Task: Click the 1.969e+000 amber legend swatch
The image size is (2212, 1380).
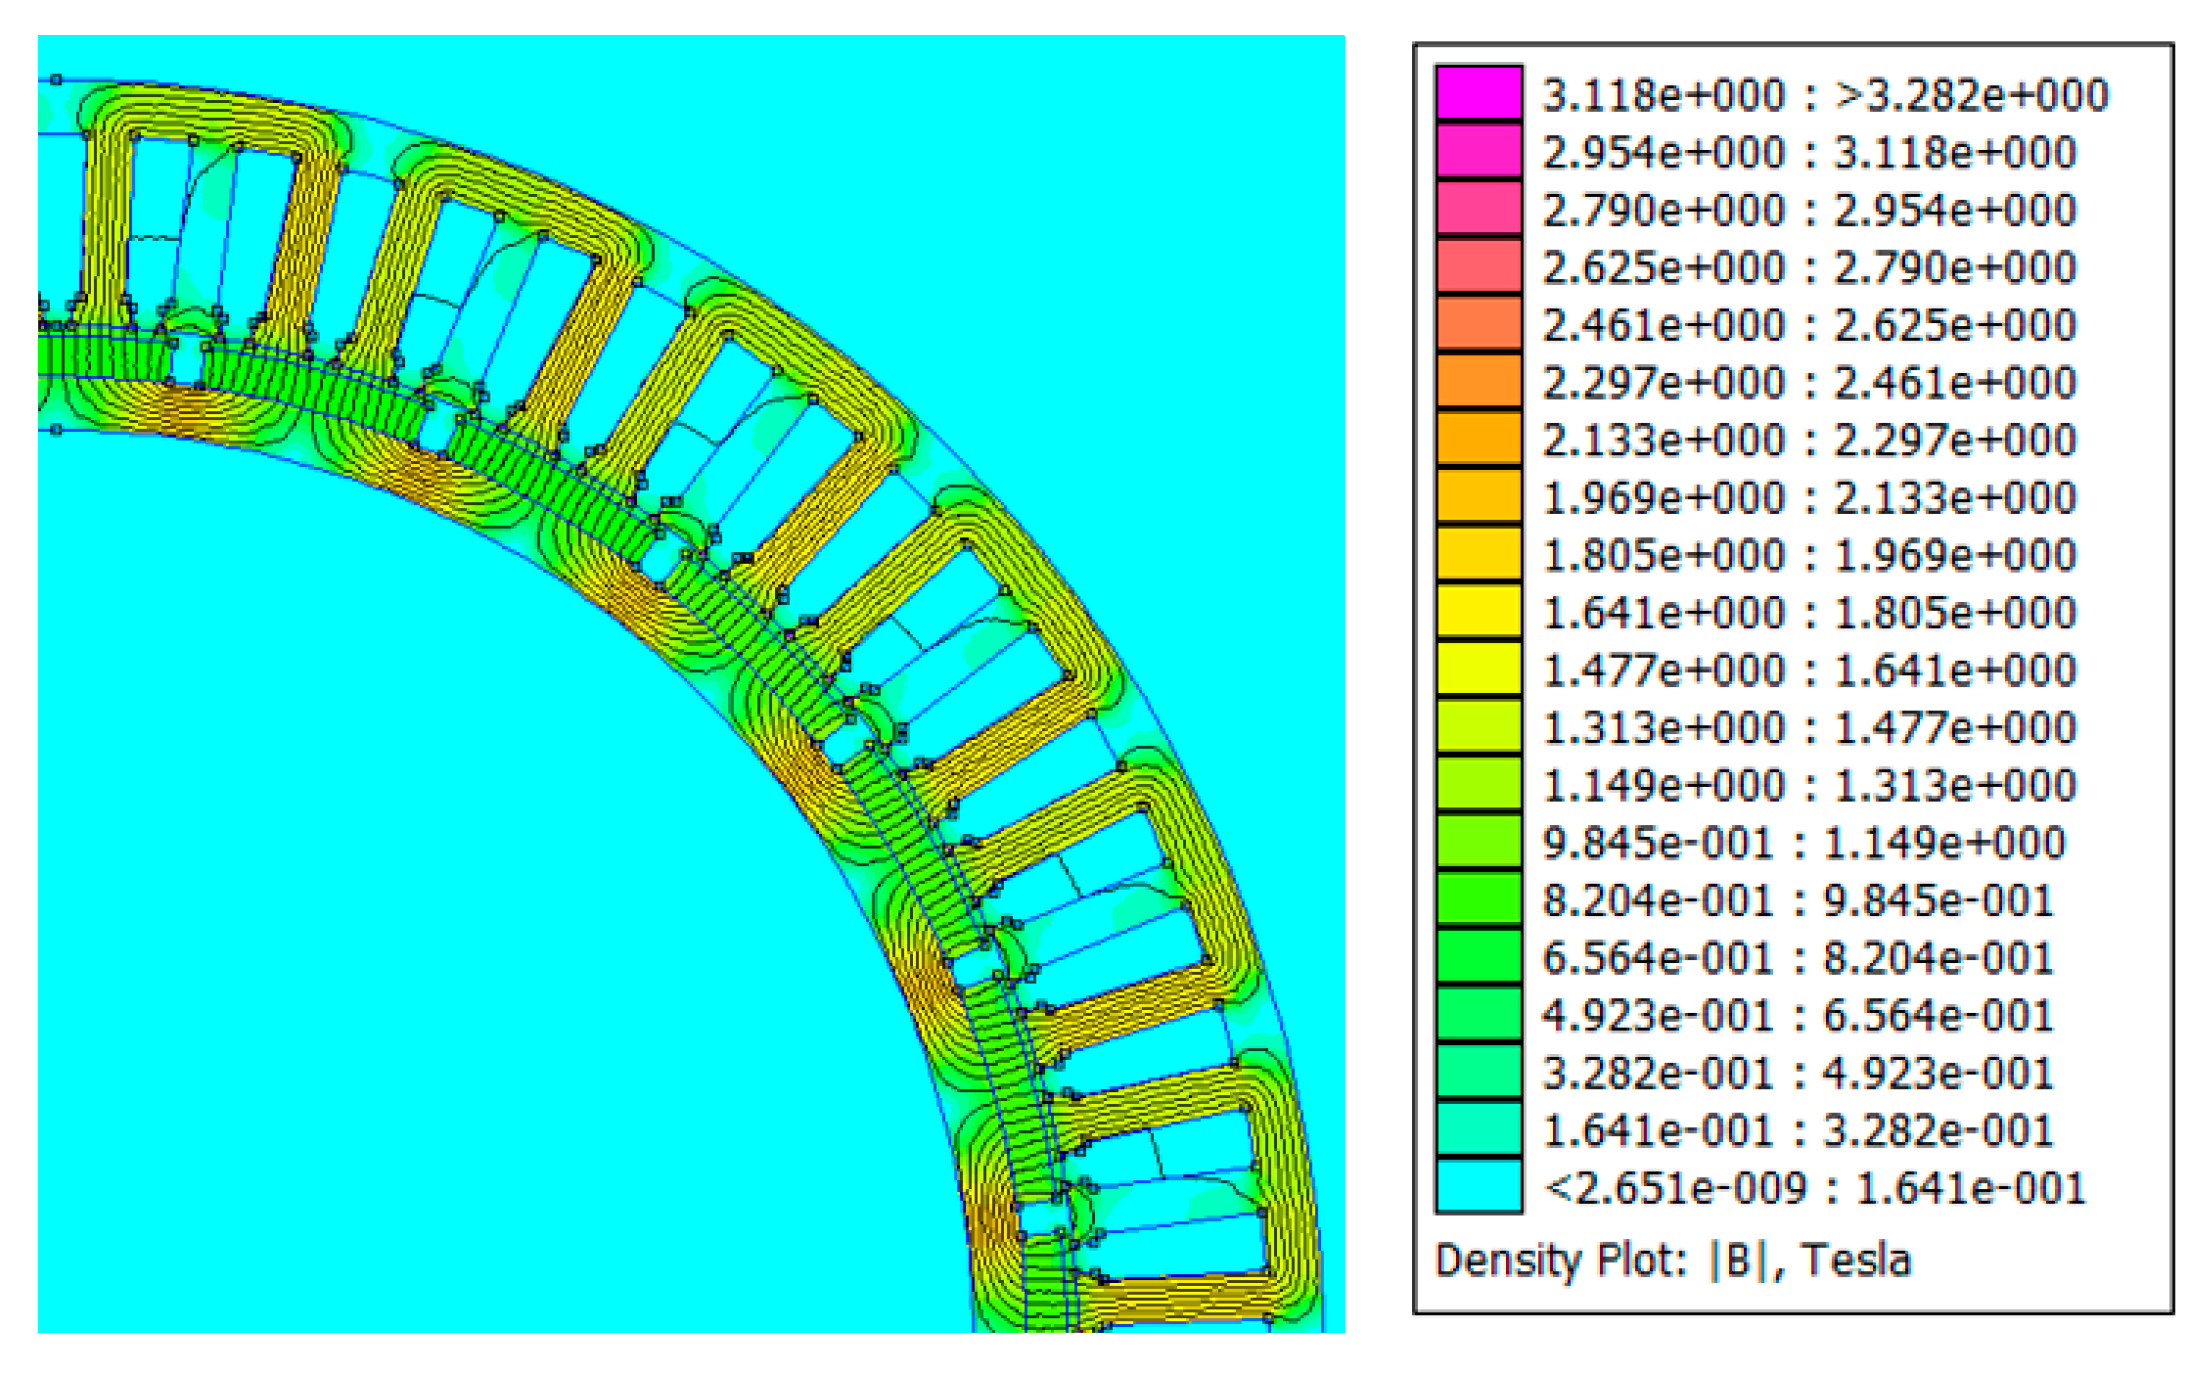Action: coord(1478,496)
